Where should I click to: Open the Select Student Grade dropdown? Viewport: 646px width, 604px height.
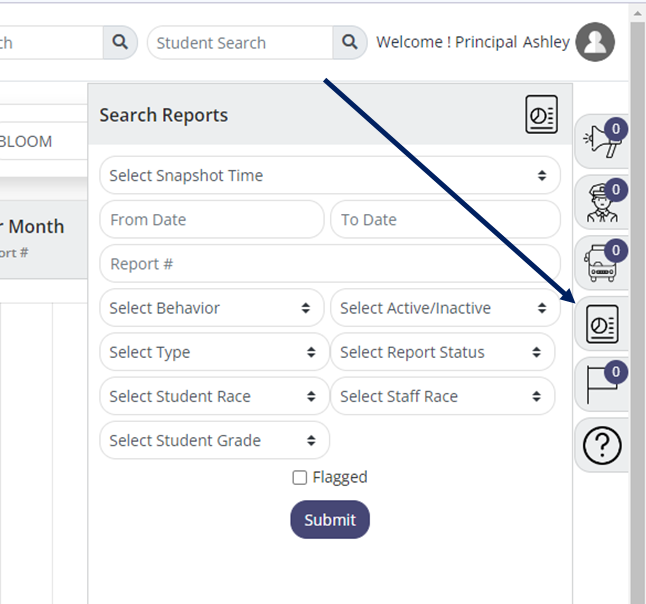214,440
